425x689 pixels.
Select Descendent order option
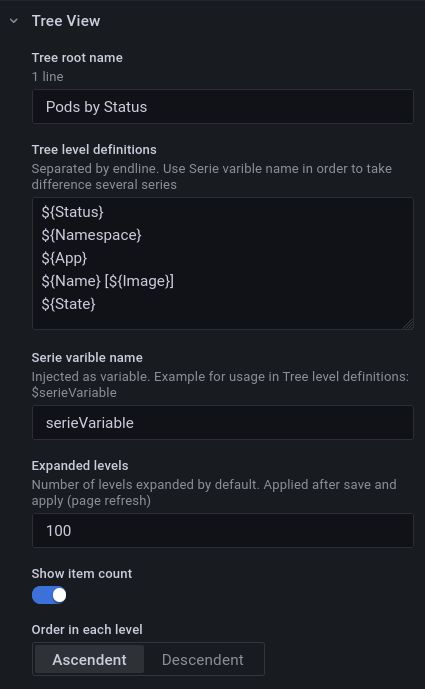[203, 660]
